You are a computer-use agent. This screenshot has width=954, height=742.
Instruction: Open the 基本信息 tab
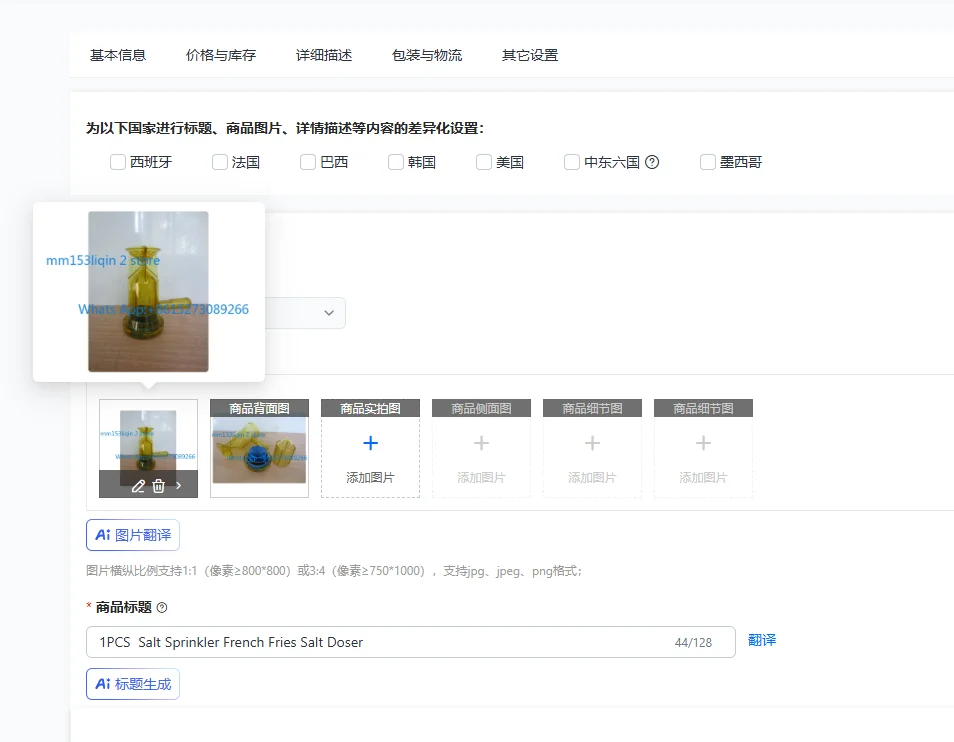[x=118, y=55]
